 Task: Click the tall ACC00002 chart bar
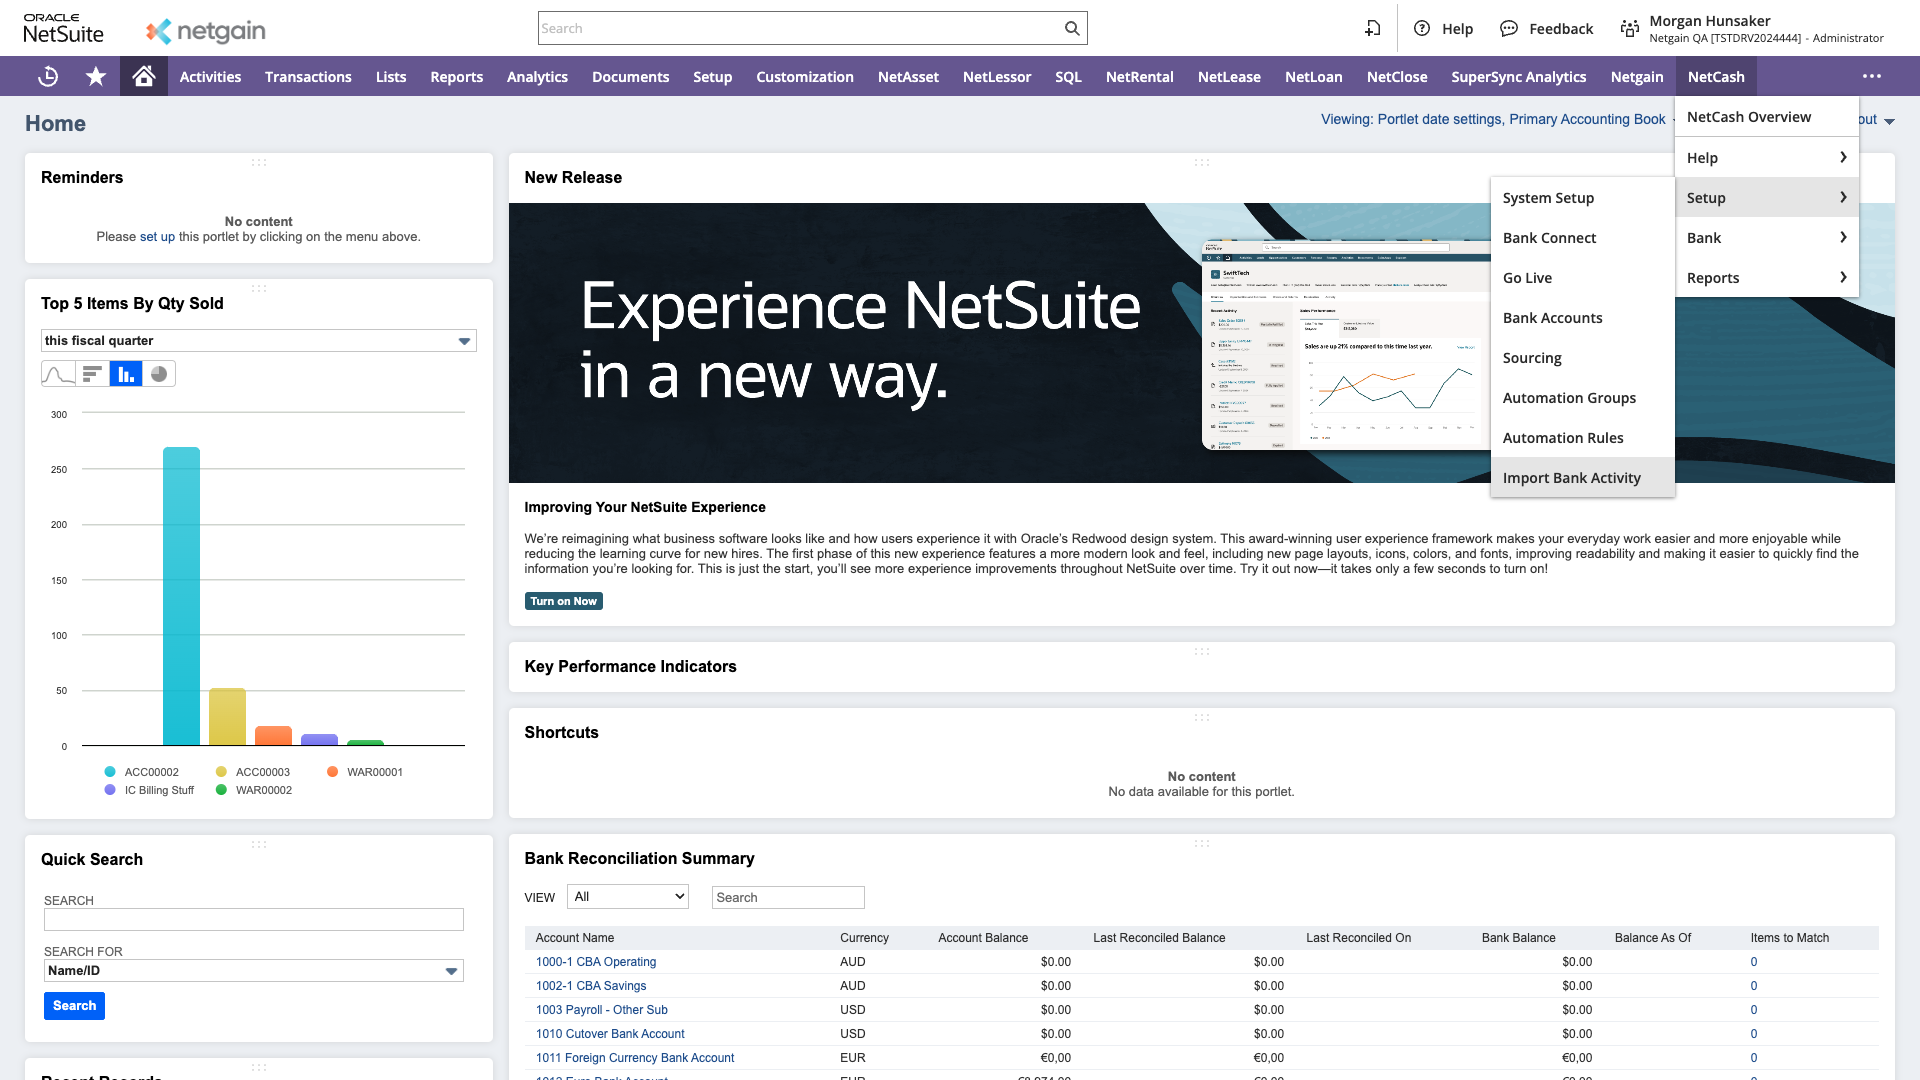pos(181,596)
